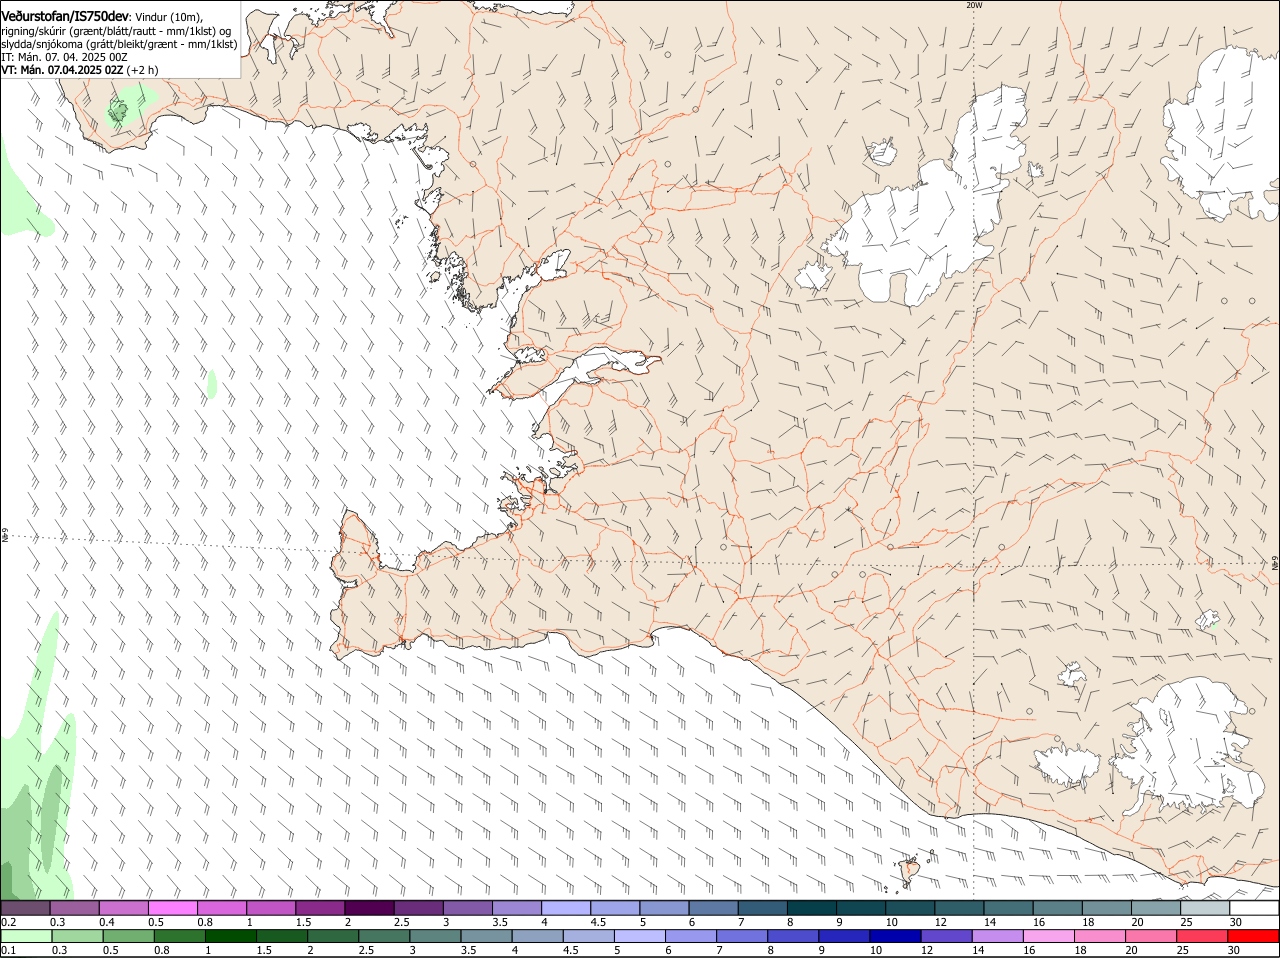Select the lavender 4–4.5 snow scale swatch
The height and width of the screenshot is (958, 1280).
(566, 908)
